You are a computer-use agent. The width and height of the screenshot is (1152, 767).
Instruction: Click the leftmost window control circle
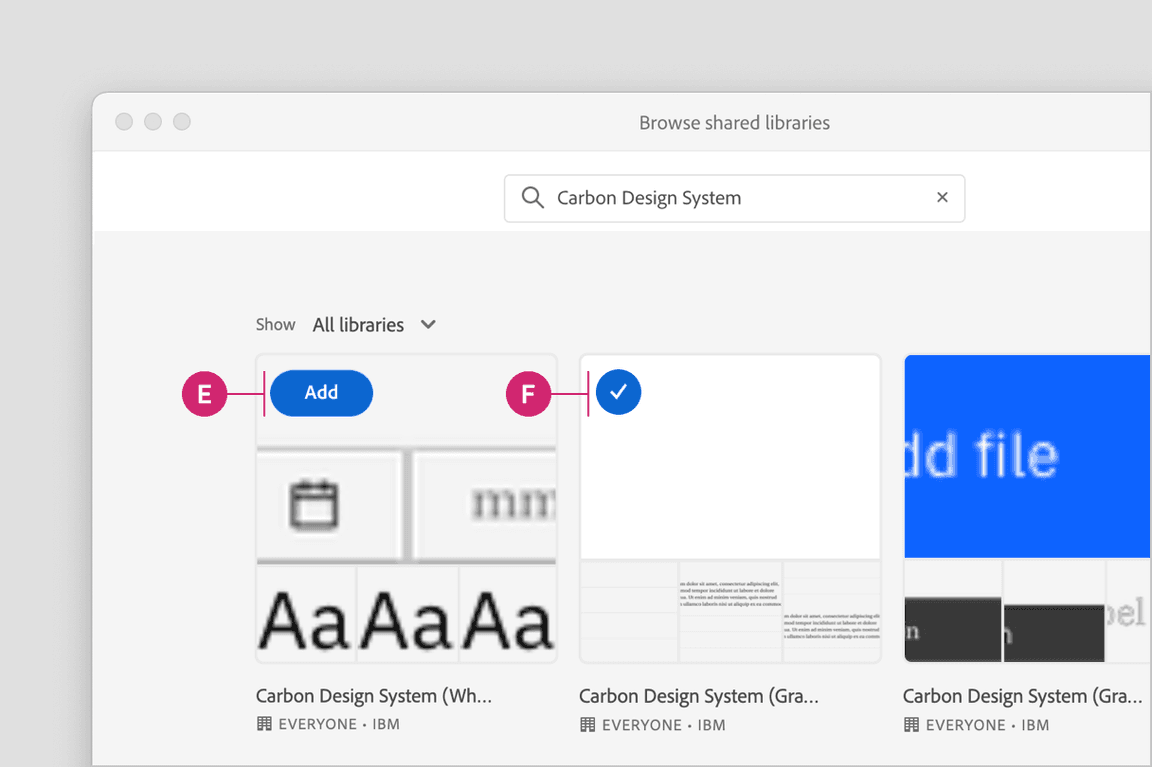click(124, 122)
